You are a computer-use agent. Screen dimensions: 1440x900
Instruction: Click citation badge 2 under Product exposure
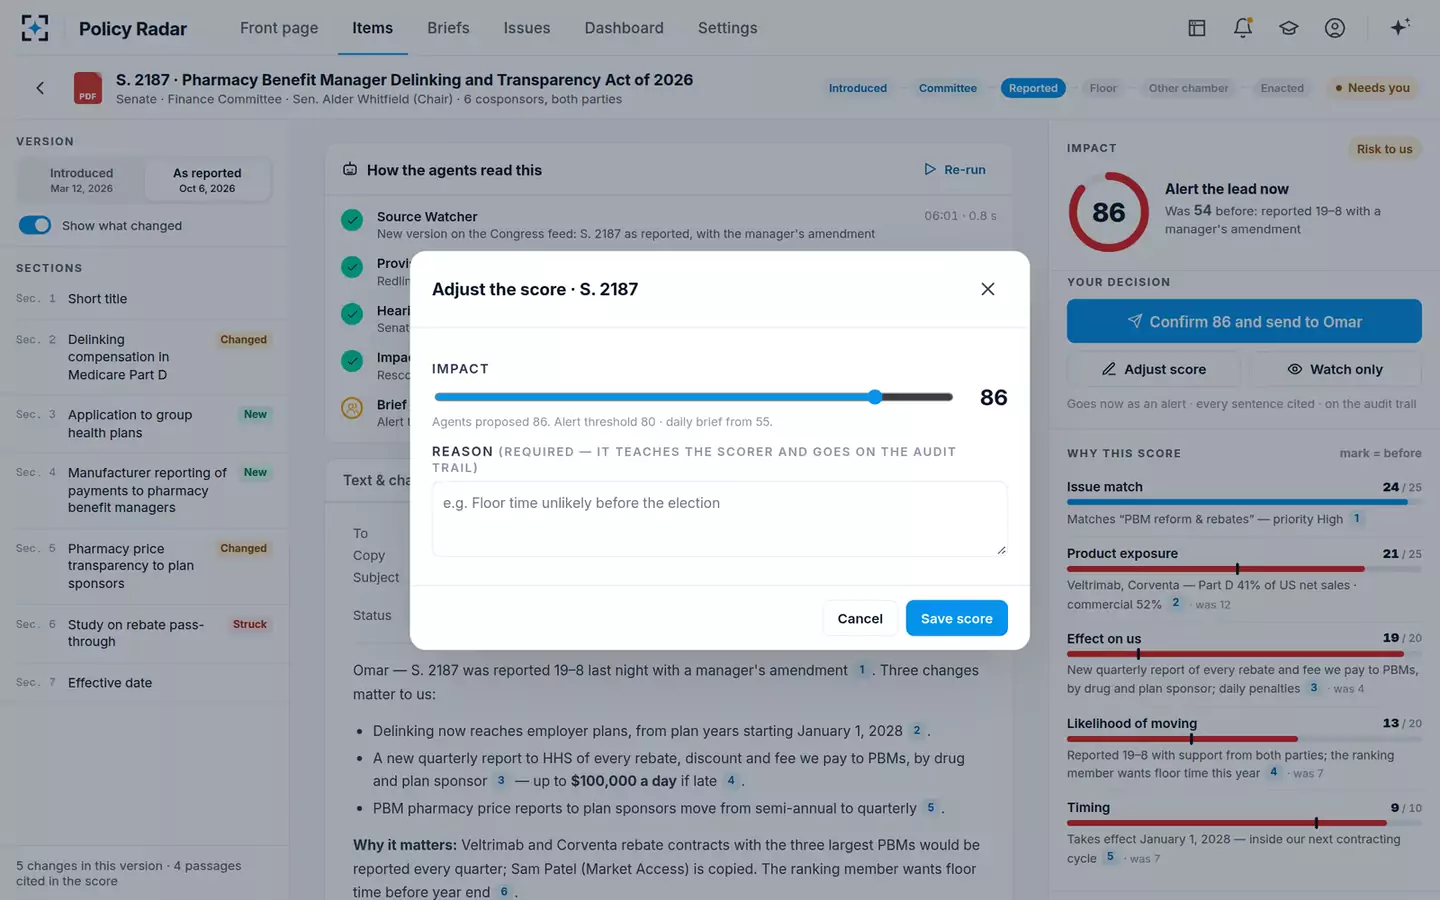pos(1176,603)
